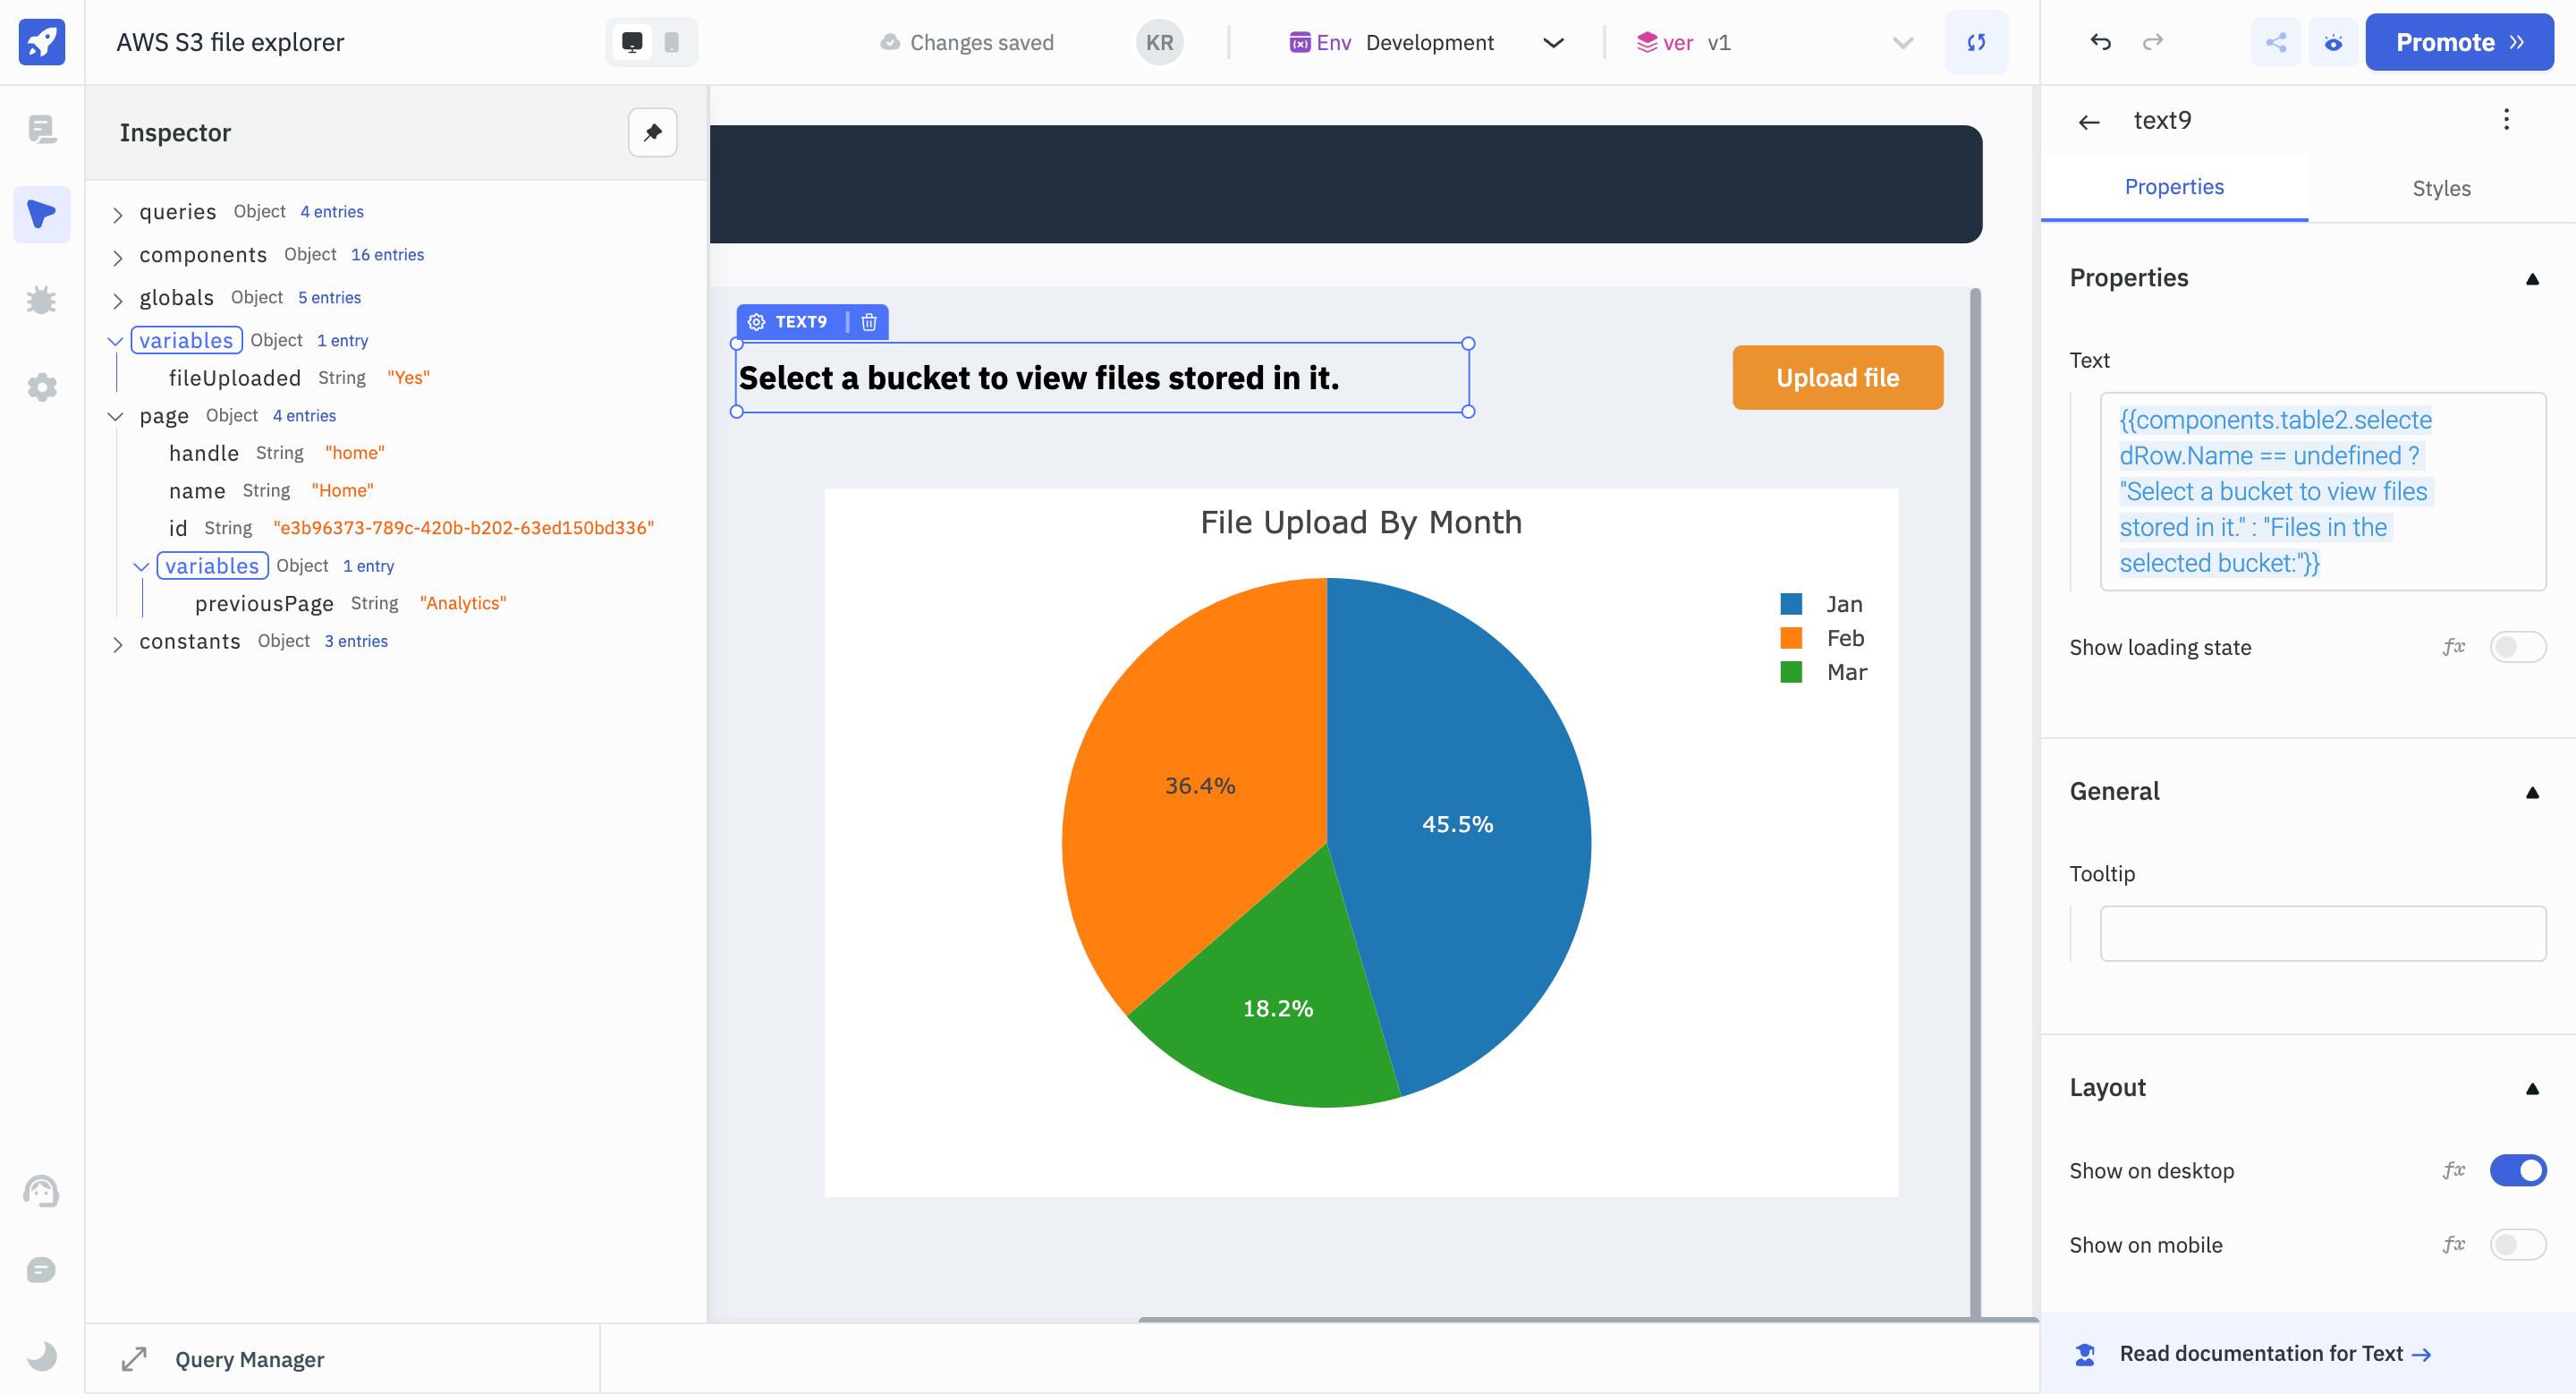
Task: Toggle dark mode moon icon
Action: pyautogui.click(x=42, y=1356)
